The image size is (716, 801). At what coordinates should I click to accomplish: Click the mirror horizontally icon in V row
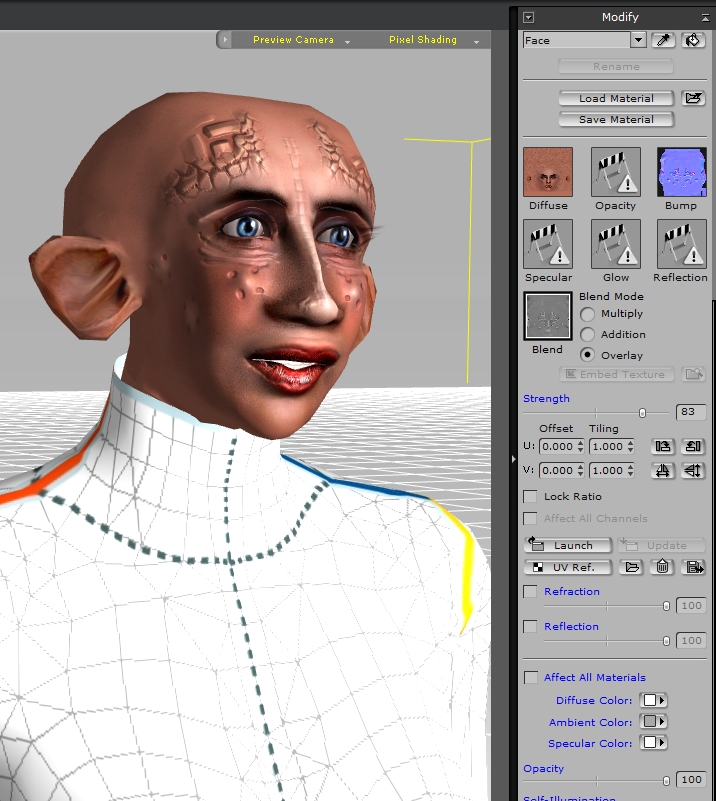coord(663,470)
